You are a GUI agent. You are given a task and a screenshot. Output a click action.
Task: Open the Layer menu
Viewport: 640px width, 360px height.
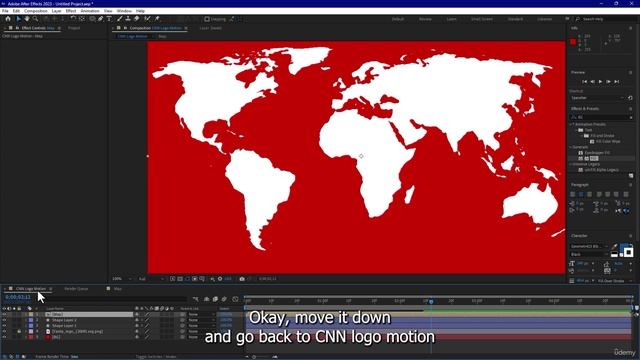[56, 11]
